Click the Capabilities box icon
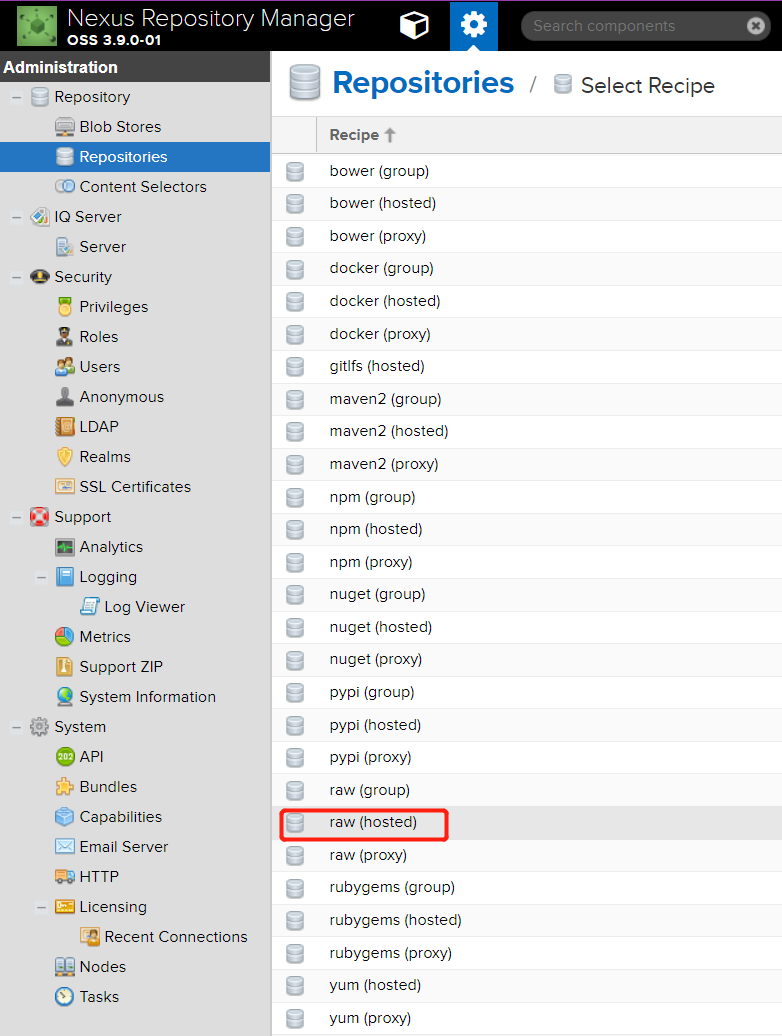Viewport: 782px width, 1036px height. click(65, 817)
